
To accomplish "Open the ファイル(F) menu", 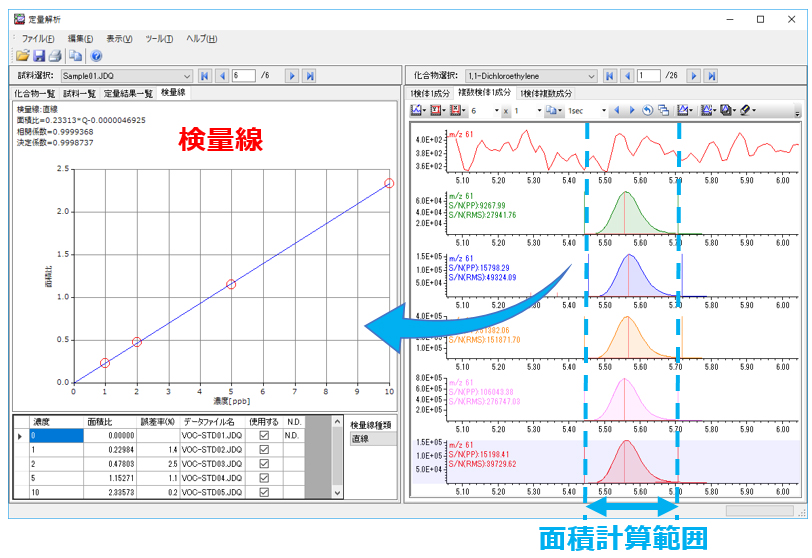I will pyautogui.click(x=38, y=38).
